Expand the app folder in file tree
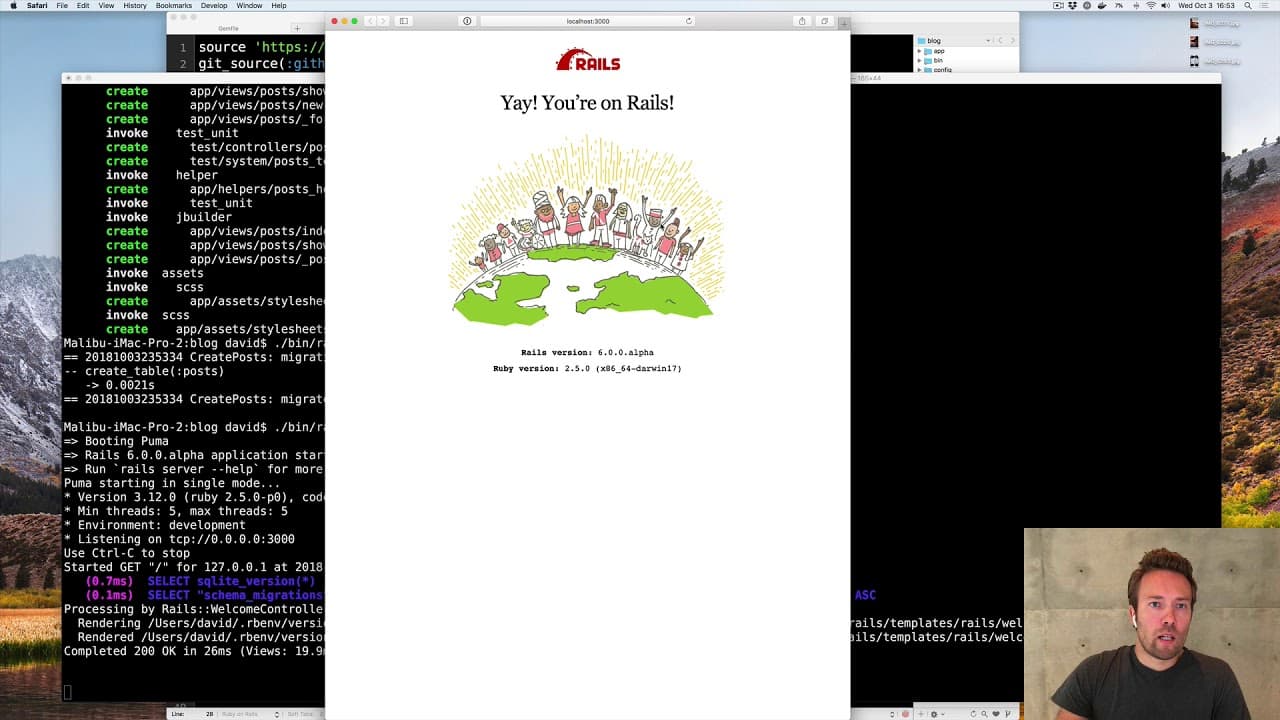1280x720 pixels. click(x=919, y=51)
